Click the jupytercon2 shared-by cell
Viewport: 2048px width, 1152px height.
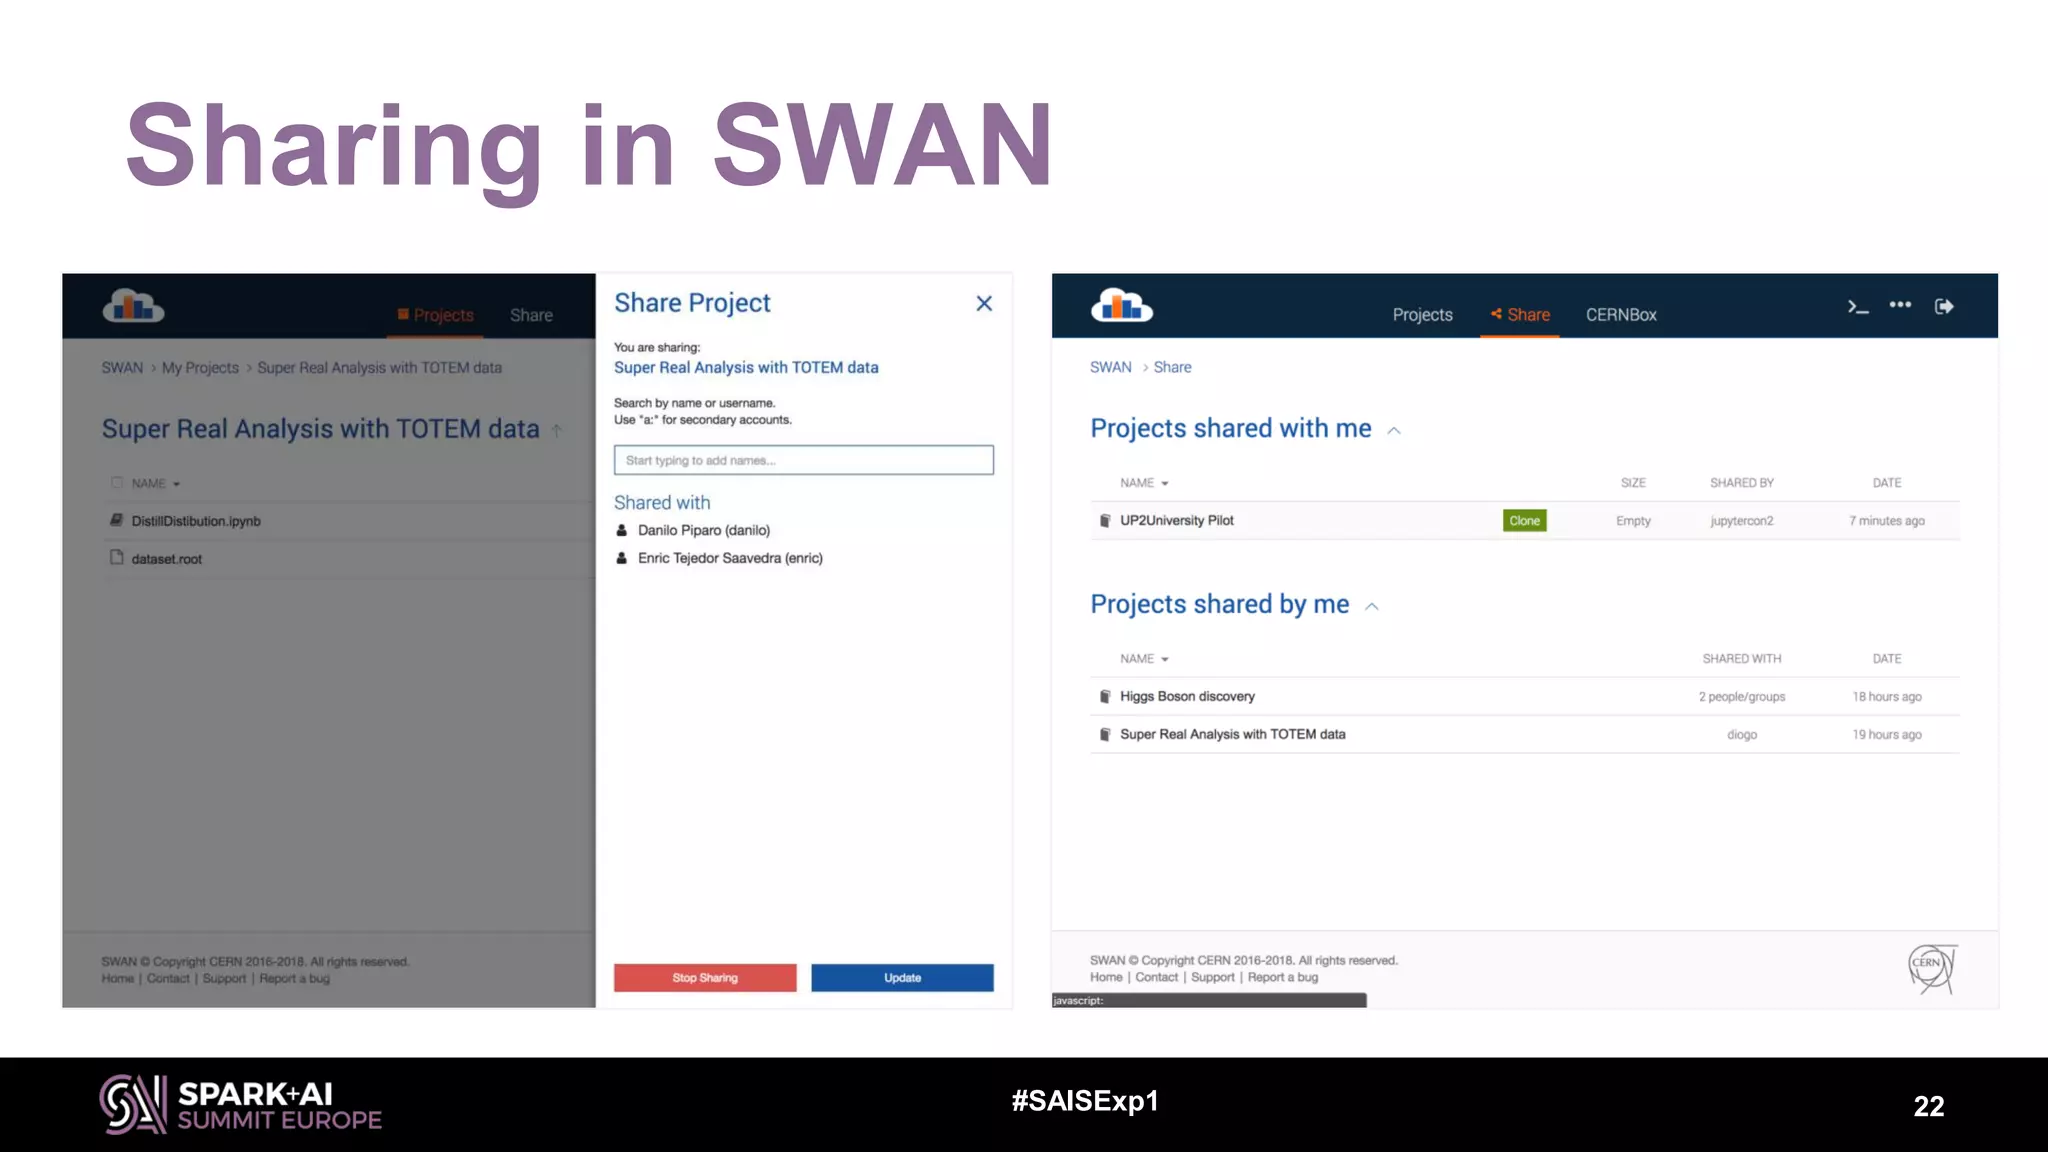(1741, 521)
